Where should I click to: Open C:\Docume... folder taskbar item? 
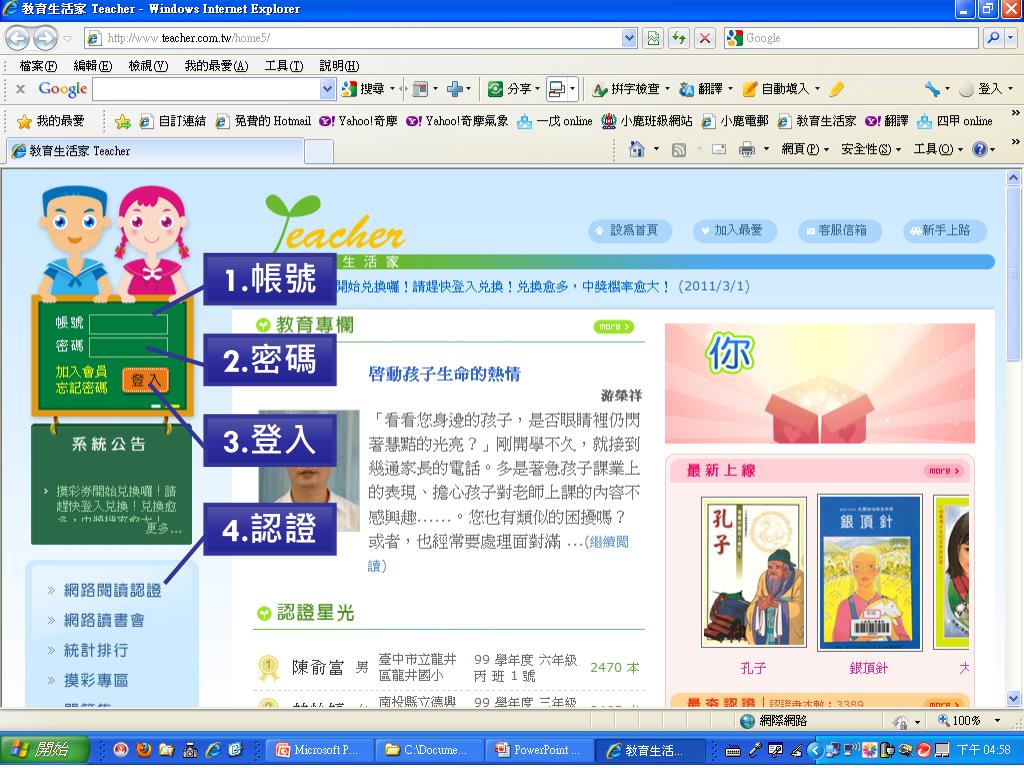[x=430, y=750]
